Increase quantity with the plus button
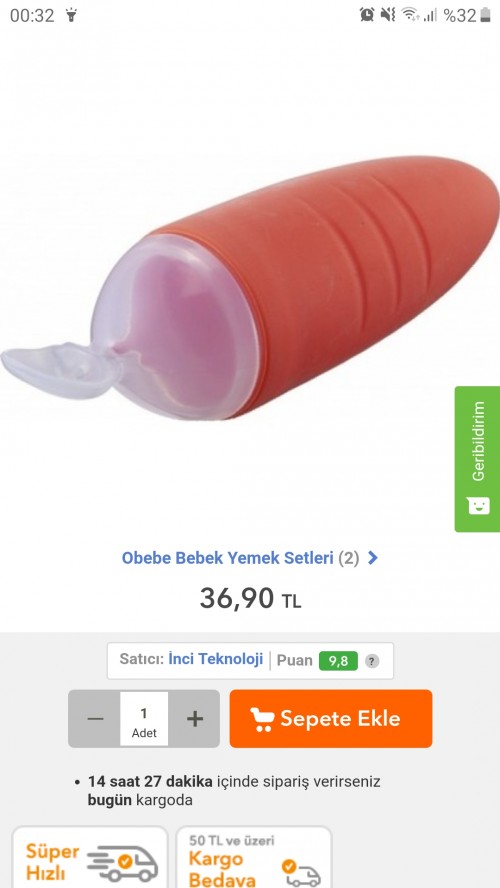The width and height of the screenshot is (500, 888). (194, 719)
